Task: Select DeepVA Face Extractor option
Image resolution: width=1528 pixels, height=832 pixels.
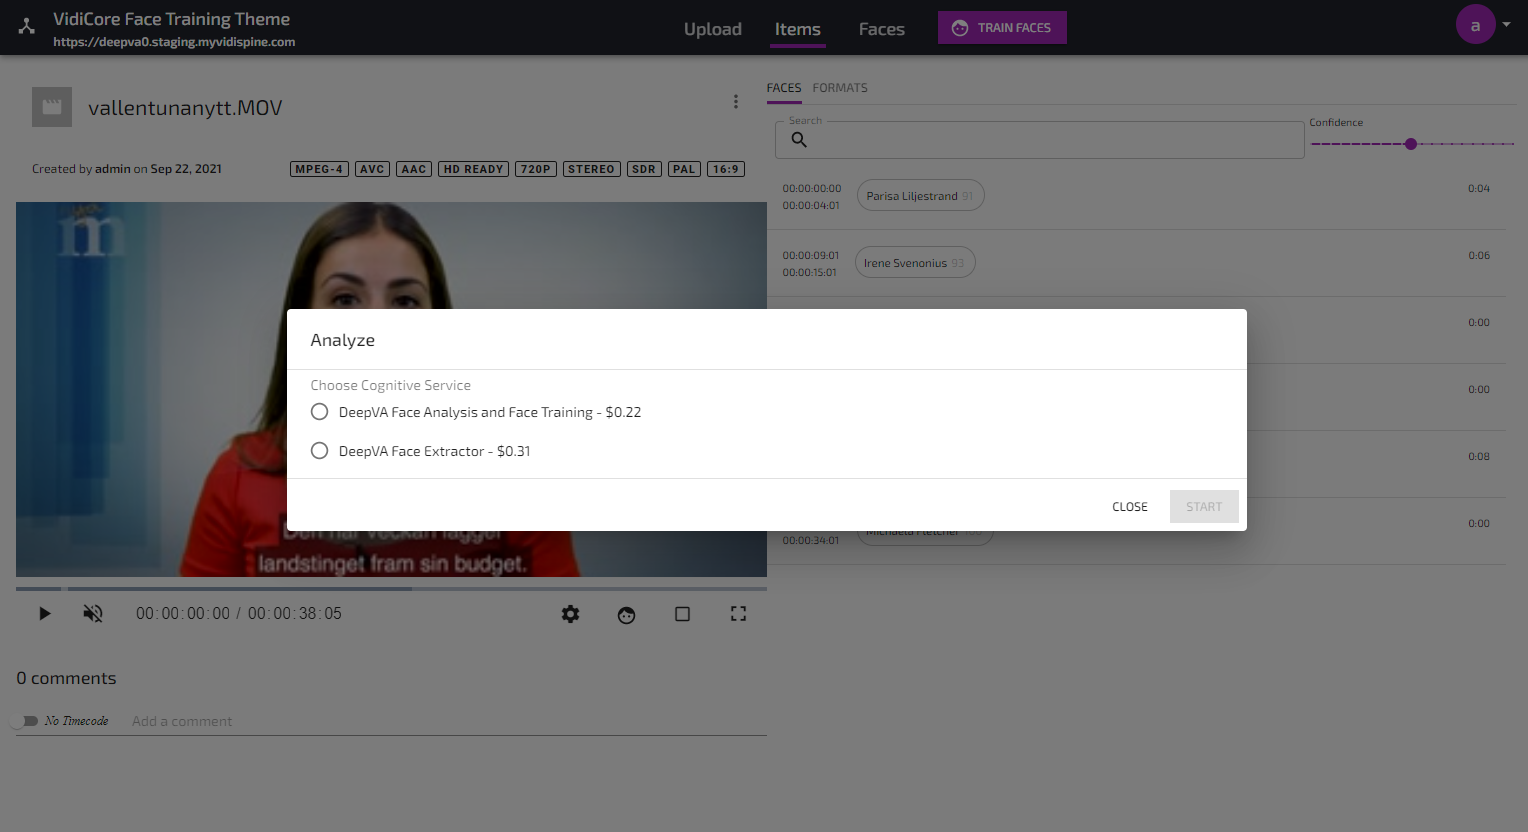Action: (x=320, y=451)
